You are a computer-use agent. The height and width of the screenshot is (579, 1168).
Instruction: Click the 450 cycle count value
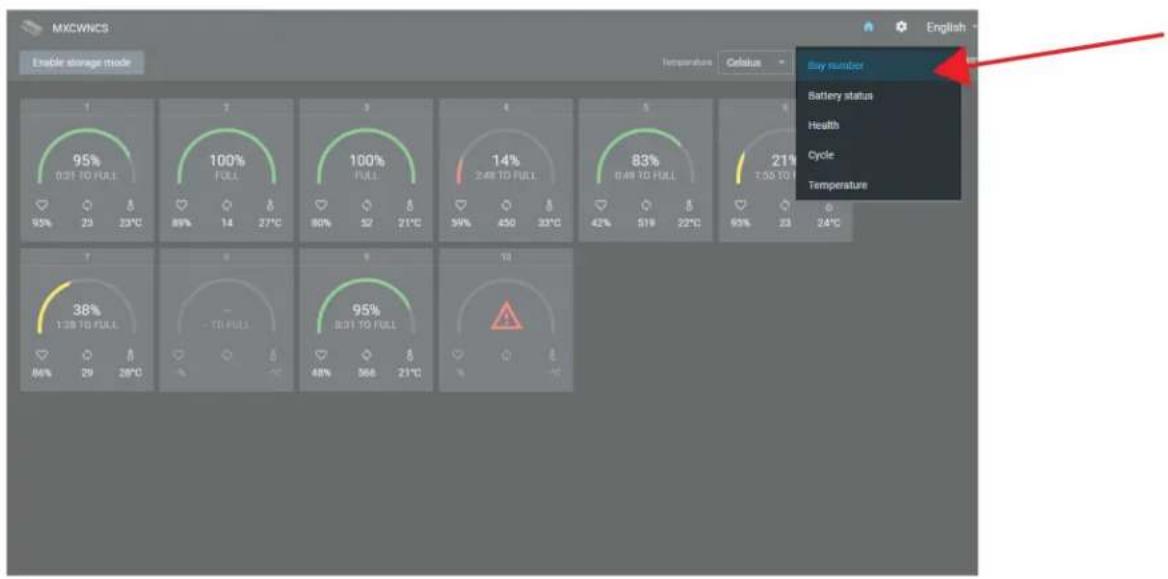[x=506, y=222]
